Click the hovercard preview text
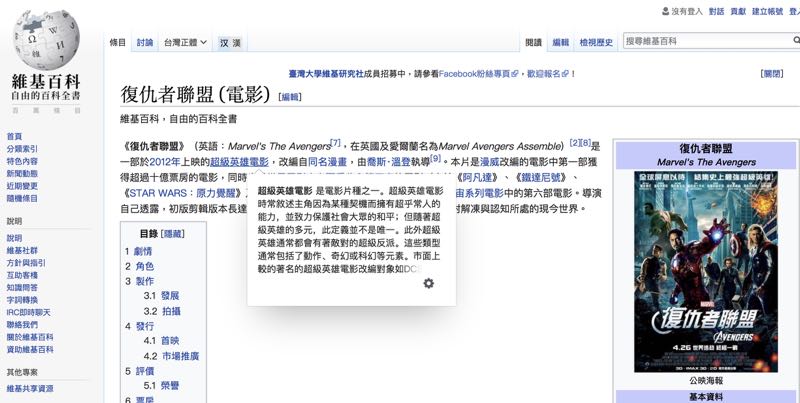Screen dimensions: 800x403 (350, 230)
